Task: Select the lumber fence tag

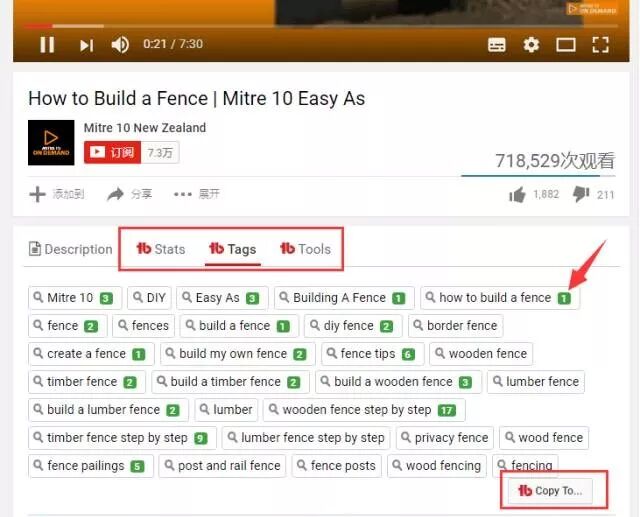Action: coord(536,382)
